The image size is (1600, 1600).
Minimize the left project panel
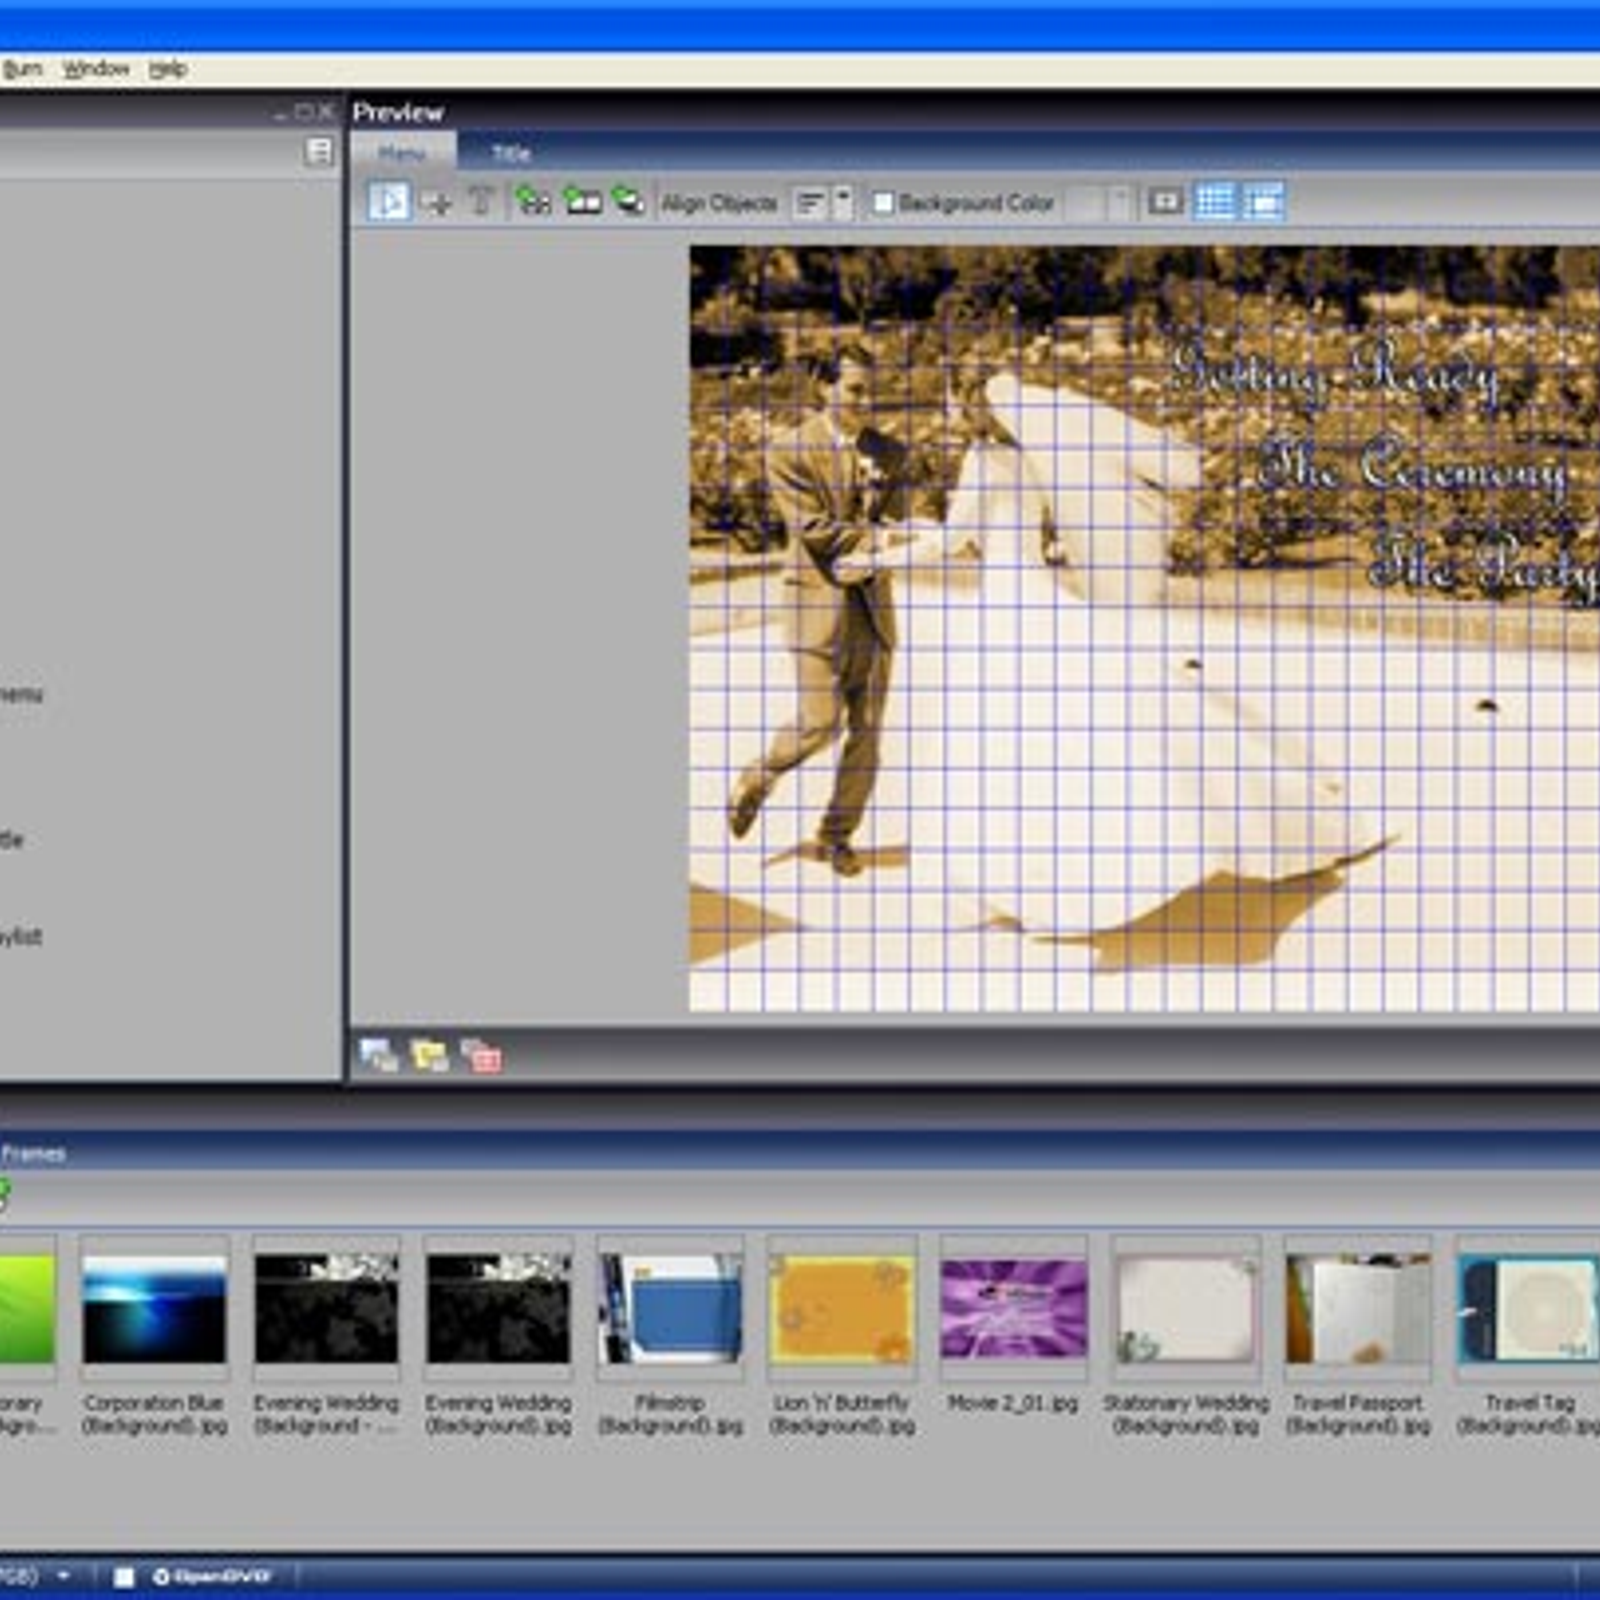[281, 113]
